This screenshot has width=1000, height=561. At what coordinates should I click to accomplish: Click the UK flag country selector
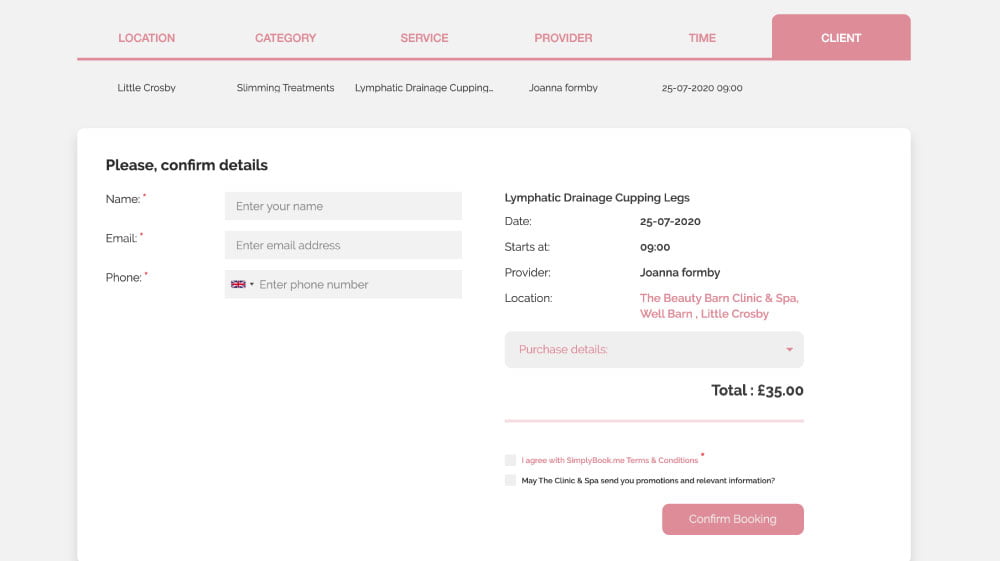[x=238, y=284]
